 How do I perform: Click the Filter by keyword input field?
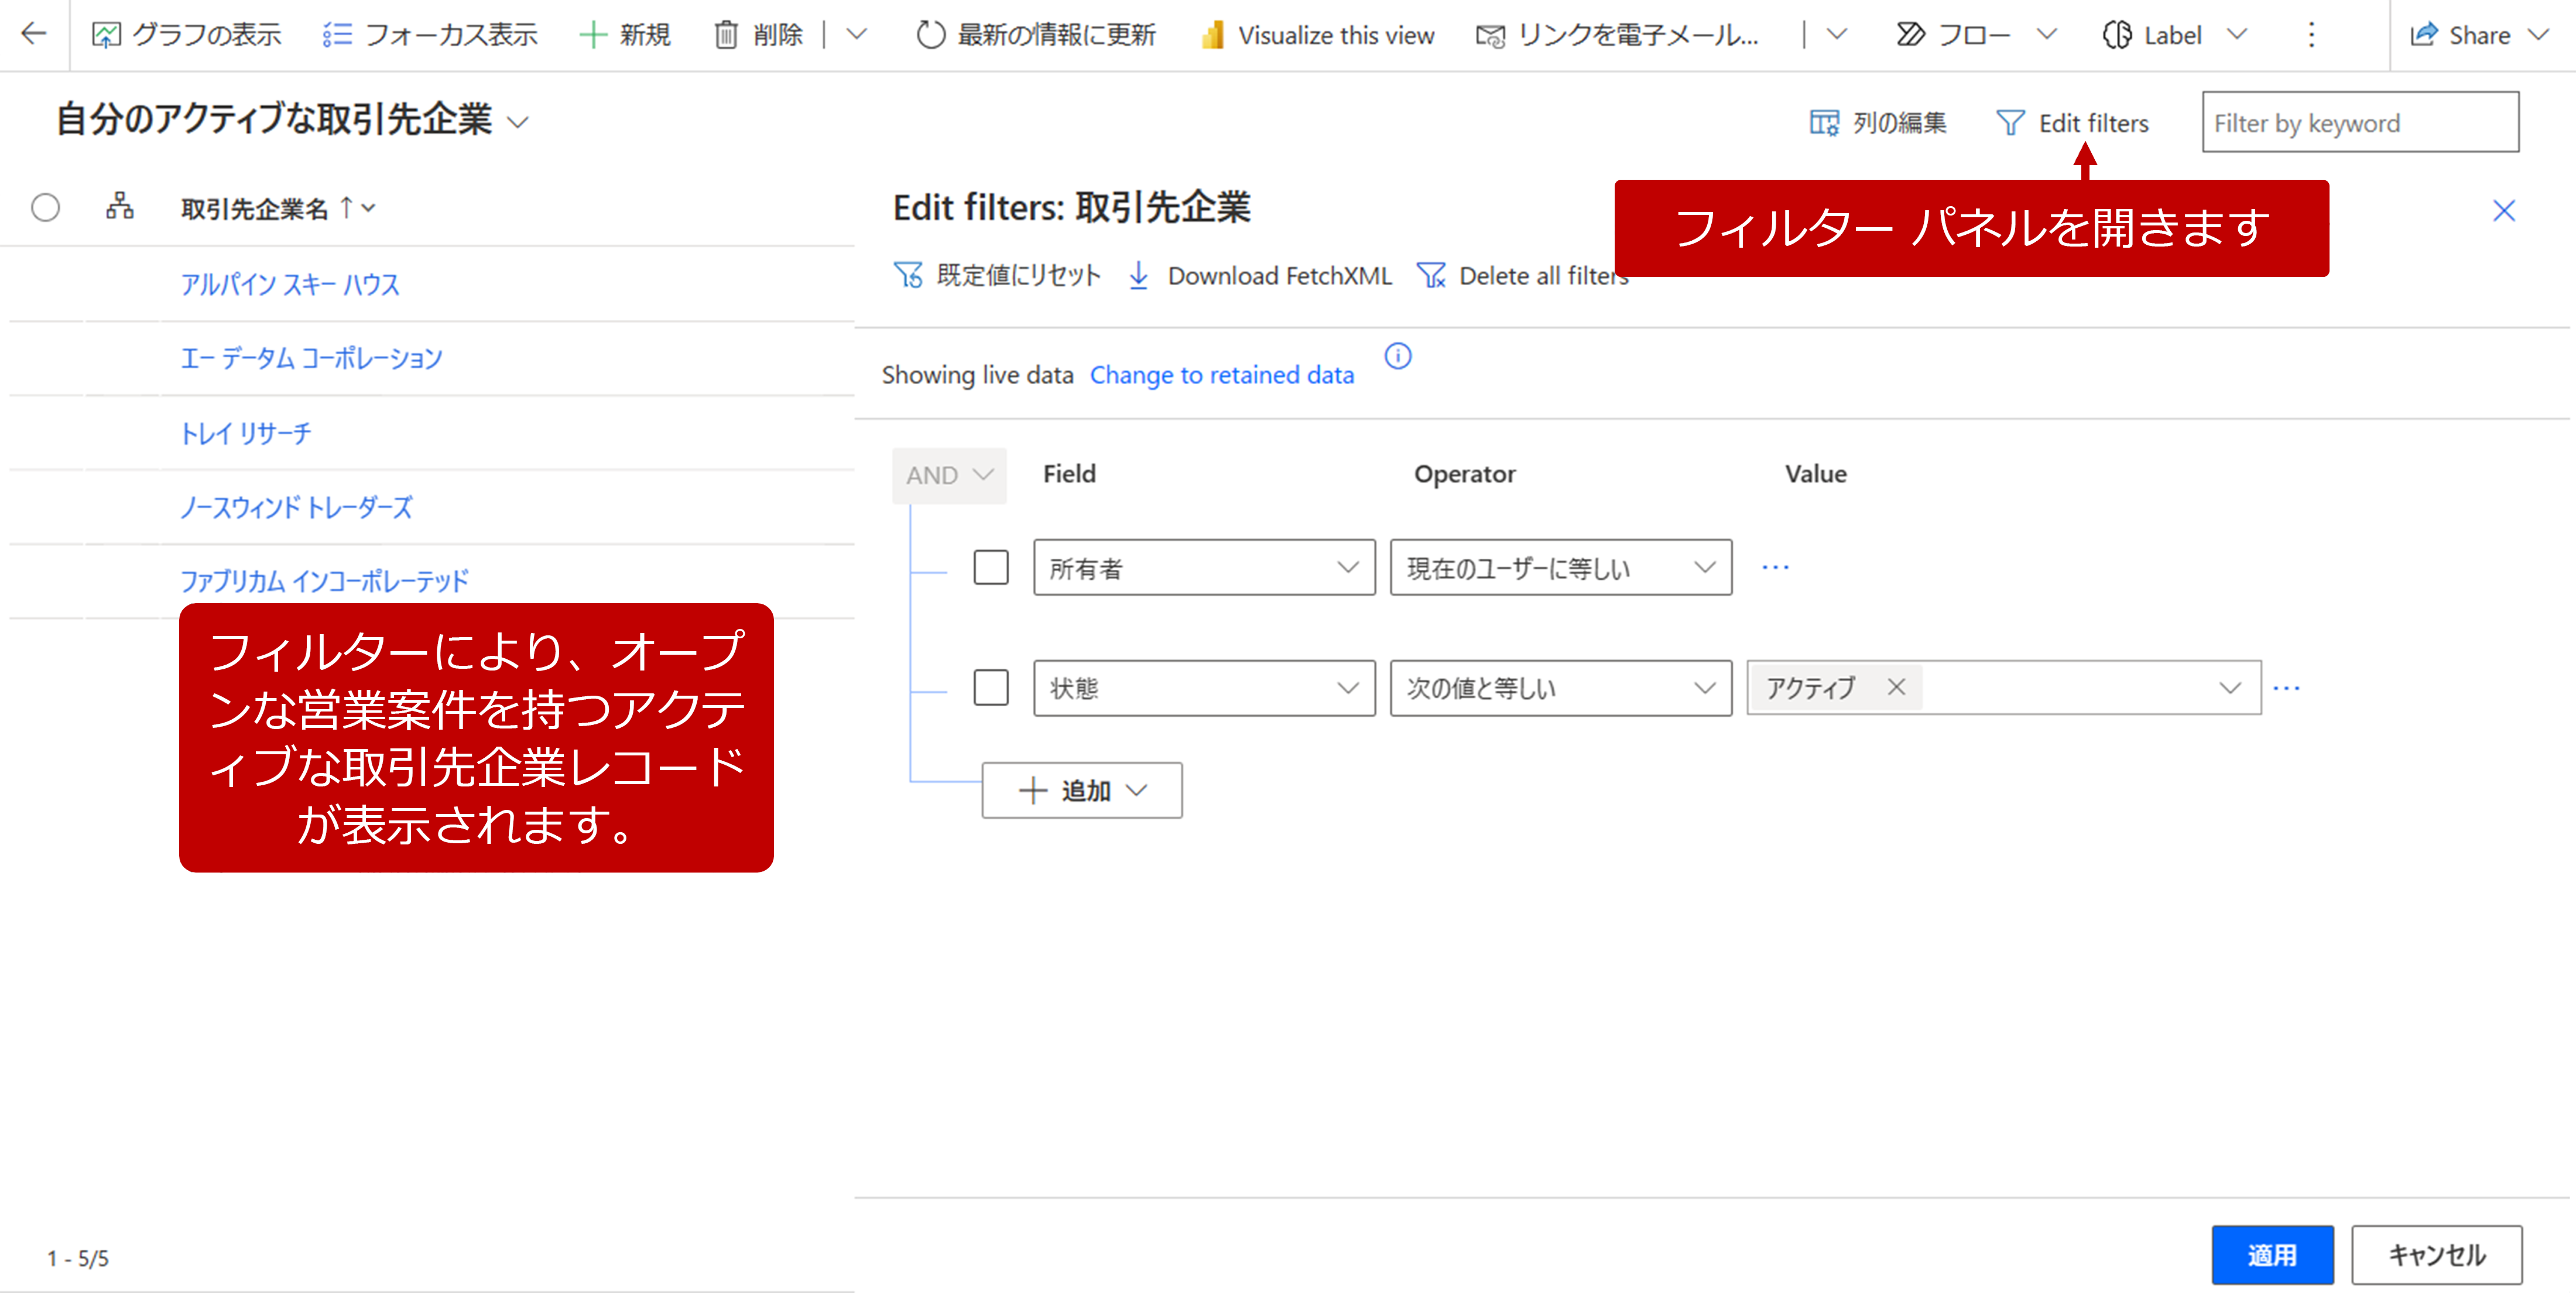(x=2360, y=122)
